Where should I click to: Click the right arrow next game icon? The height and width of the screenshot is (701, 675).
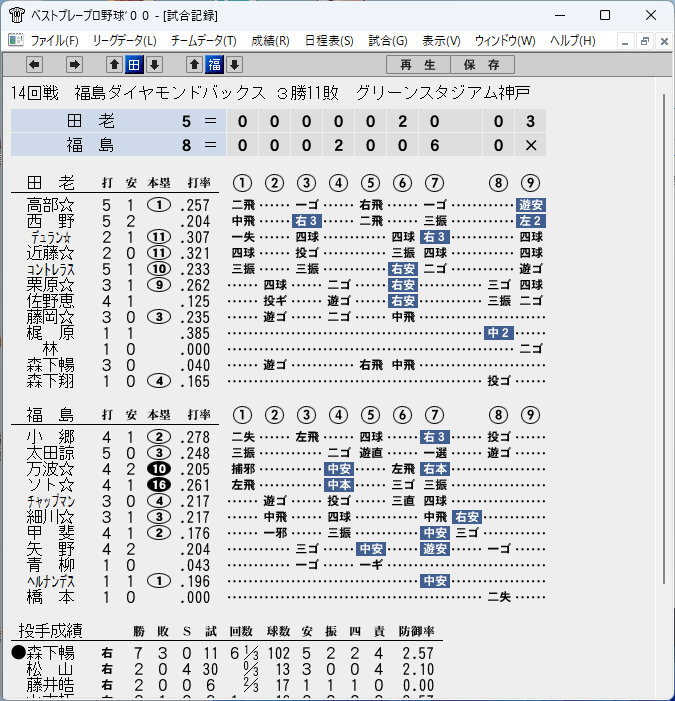pos(74,65)
